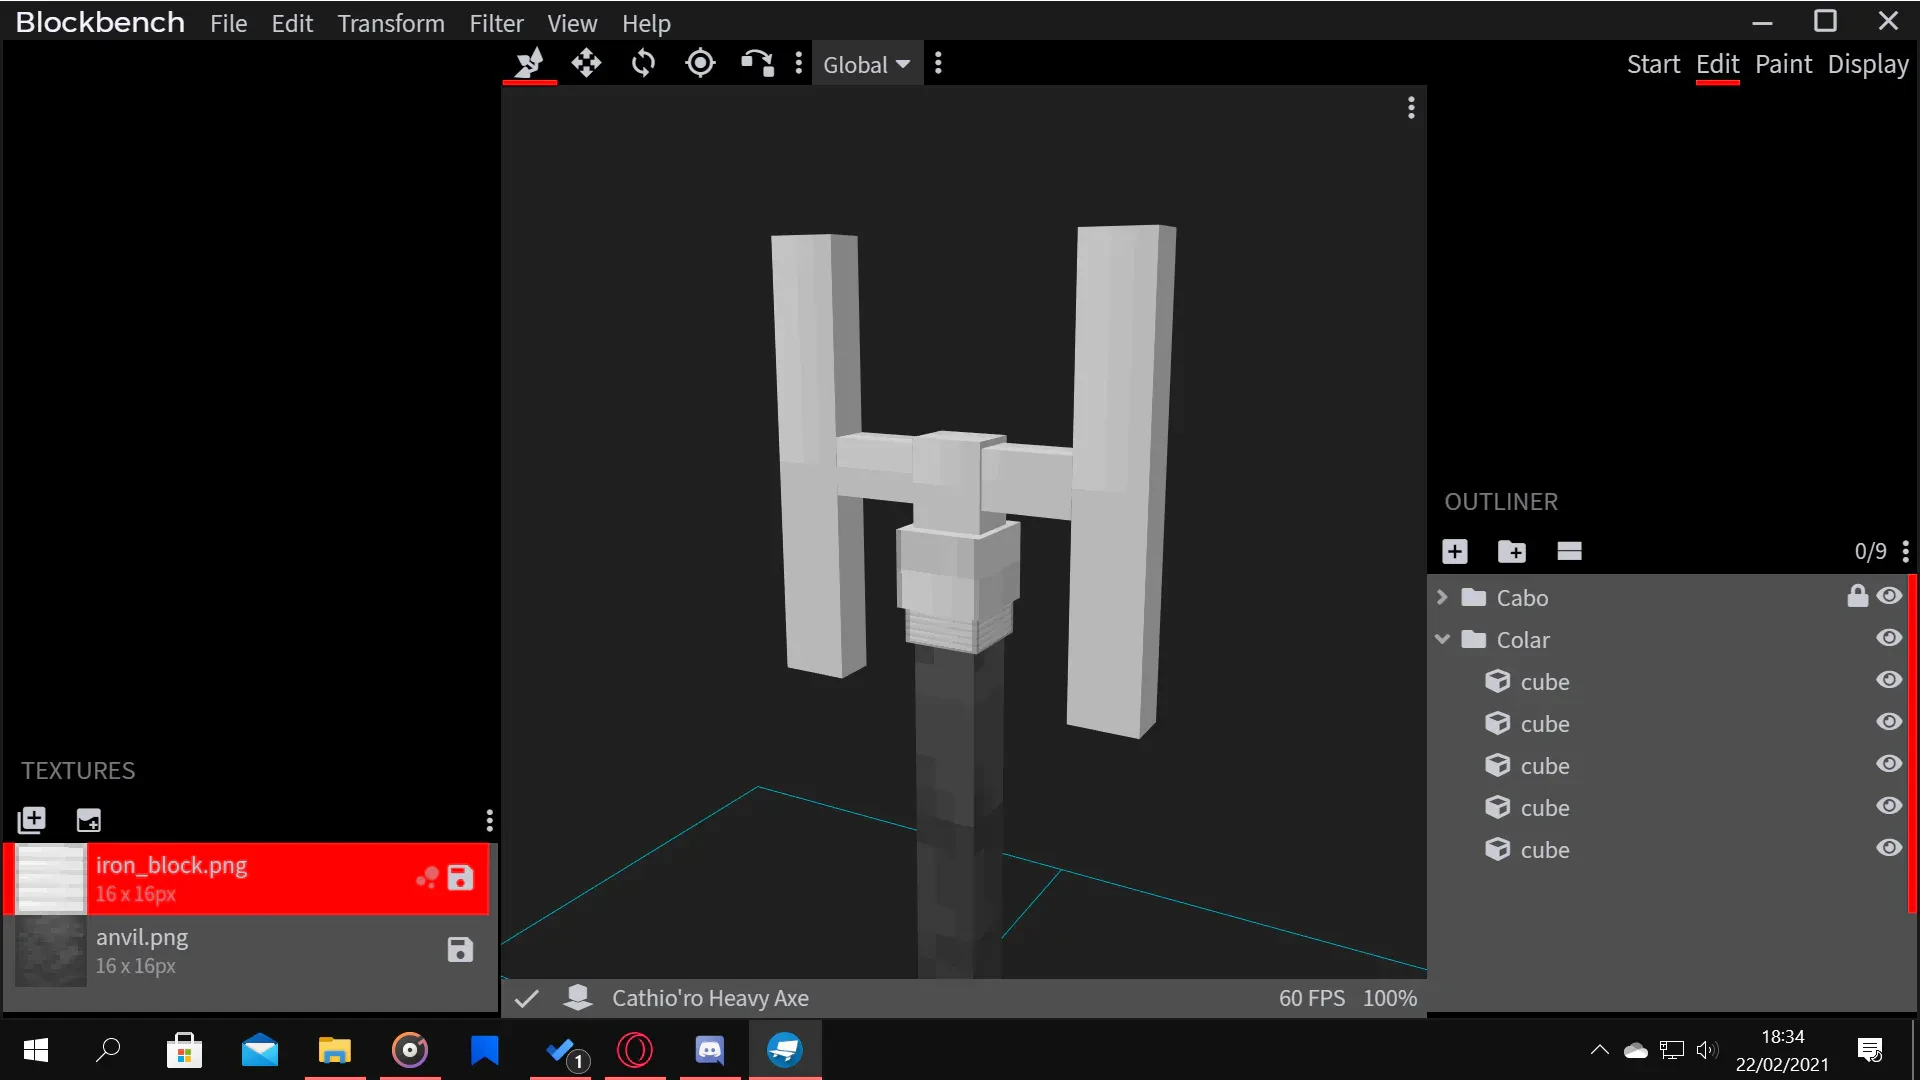Switch to Display mode

1868,64
